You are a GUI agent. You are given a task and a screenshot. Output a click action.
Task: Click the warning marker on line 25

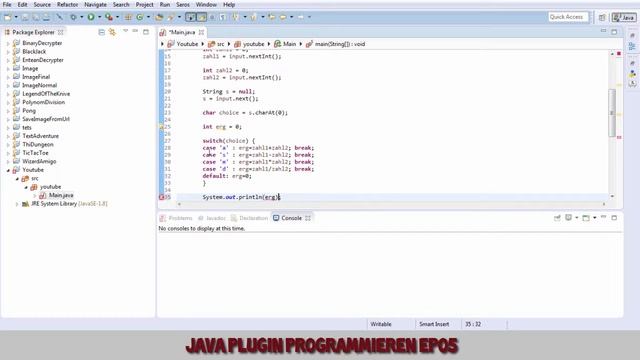(x=161, y=127)
